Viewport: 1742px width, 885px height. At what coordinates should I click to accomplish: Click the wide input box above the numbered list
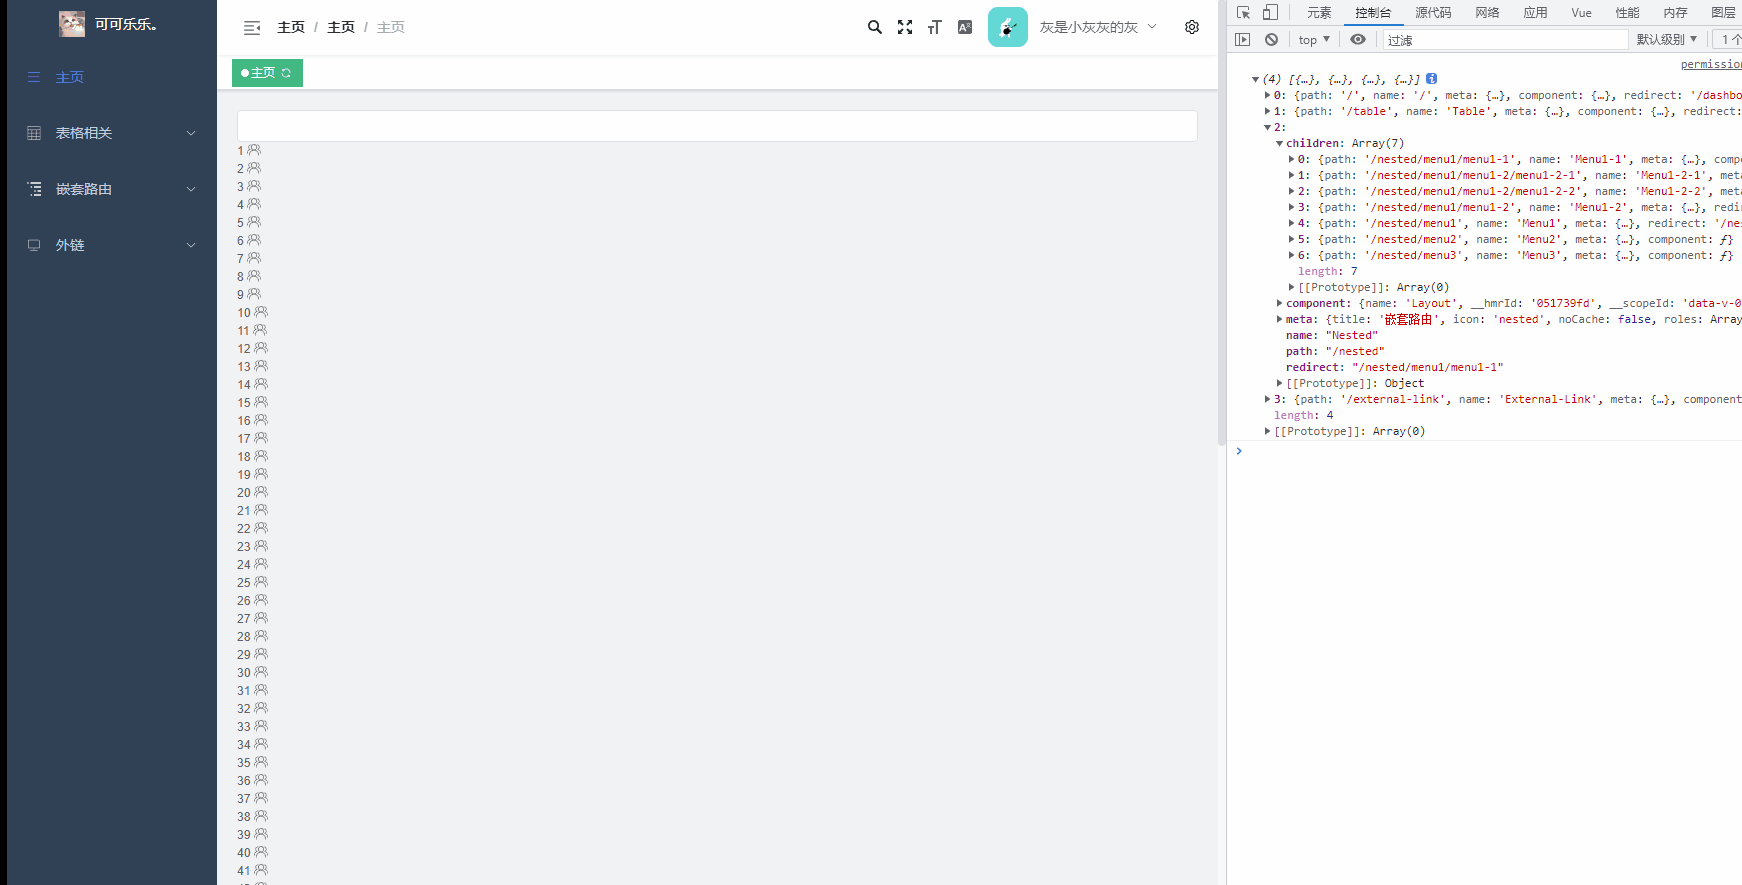717,126
